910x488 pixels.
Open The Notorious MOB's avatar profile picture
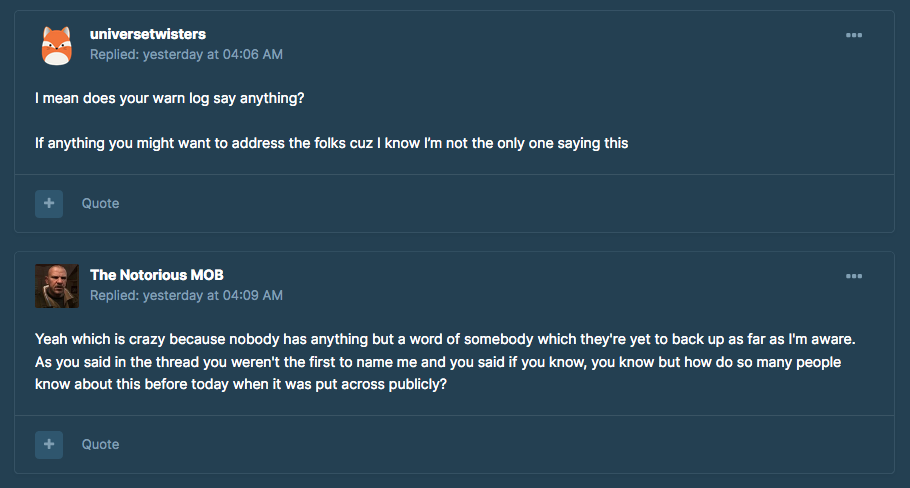57,286
